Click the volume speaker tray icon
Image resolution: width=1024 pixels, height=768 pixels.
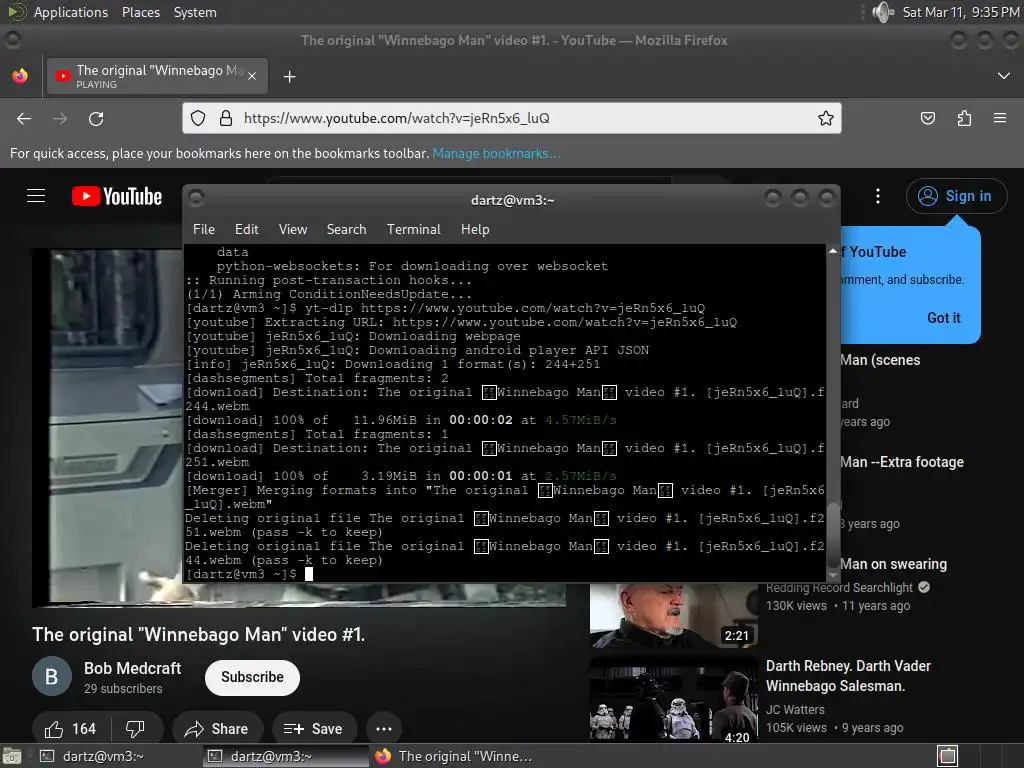pyautogui.click(x=882, y=12)
